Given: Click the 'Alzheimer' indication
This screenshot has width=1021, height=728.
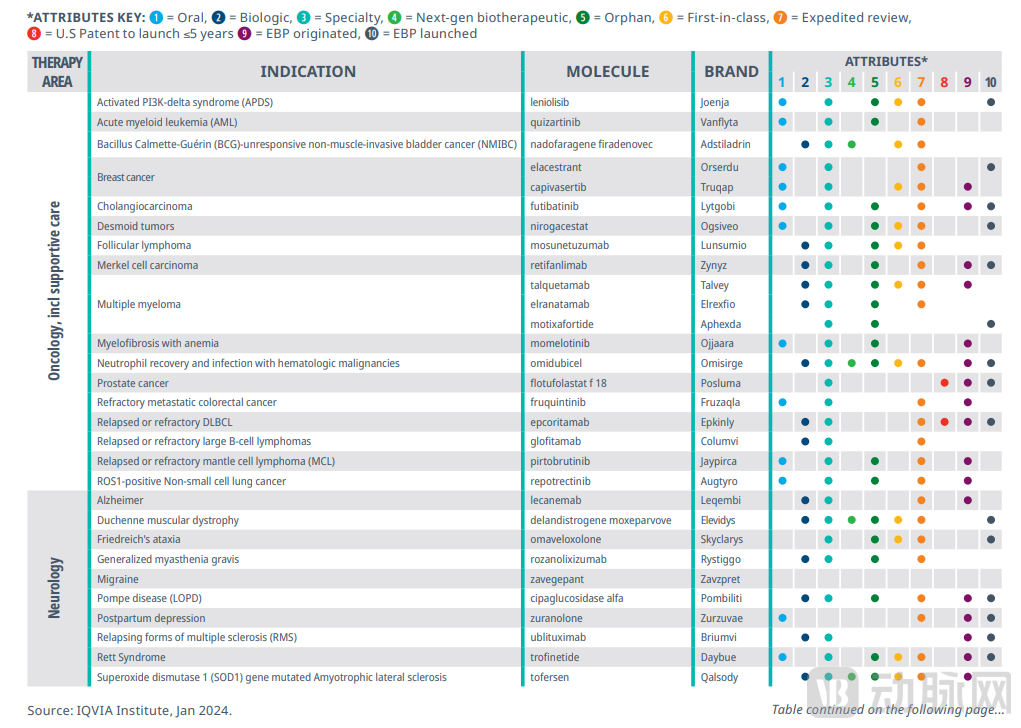Looking at the screenshot, I should coord(120,500).
